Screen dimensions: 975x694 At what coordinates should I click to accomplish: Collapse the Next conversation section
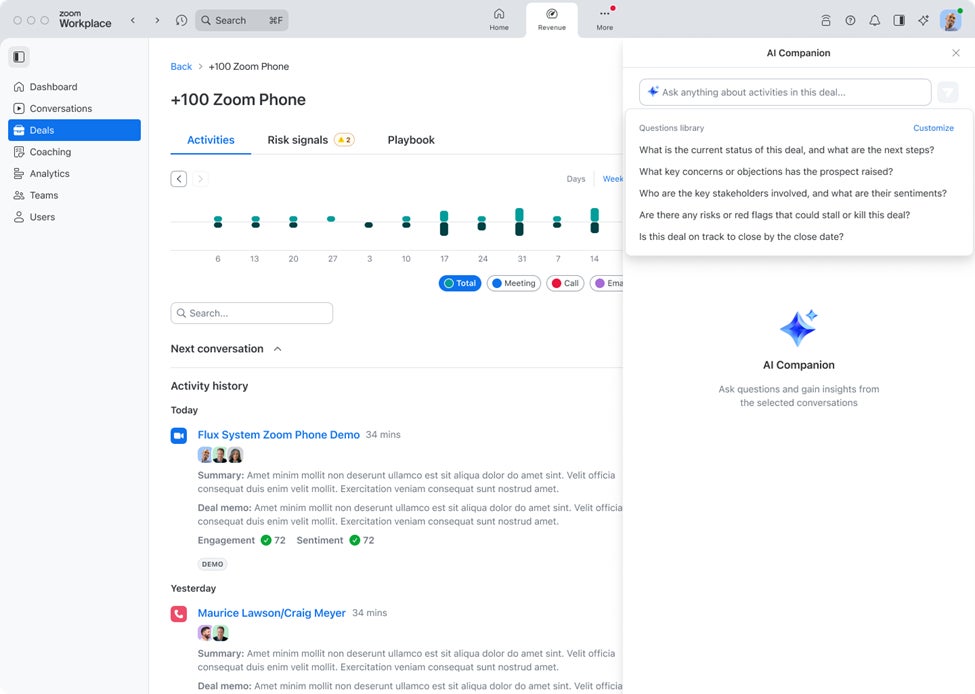(277, 349)
